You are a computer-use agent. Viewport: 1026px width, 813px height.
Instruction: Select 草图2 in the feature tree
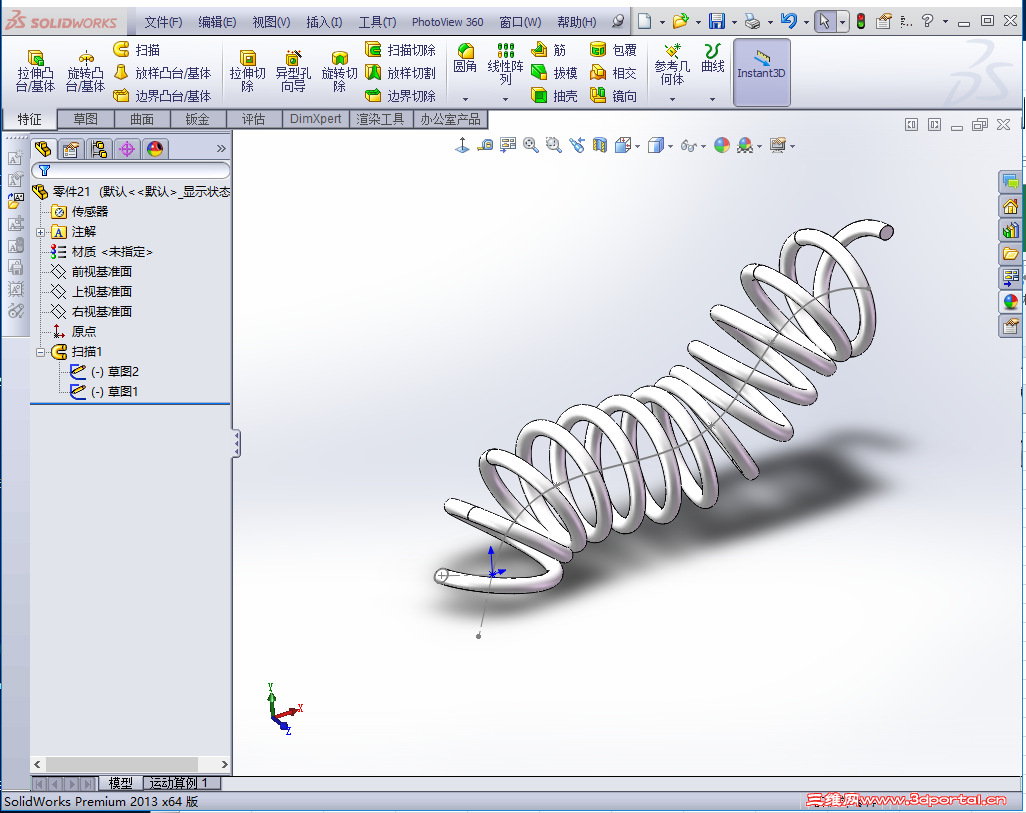105,372
